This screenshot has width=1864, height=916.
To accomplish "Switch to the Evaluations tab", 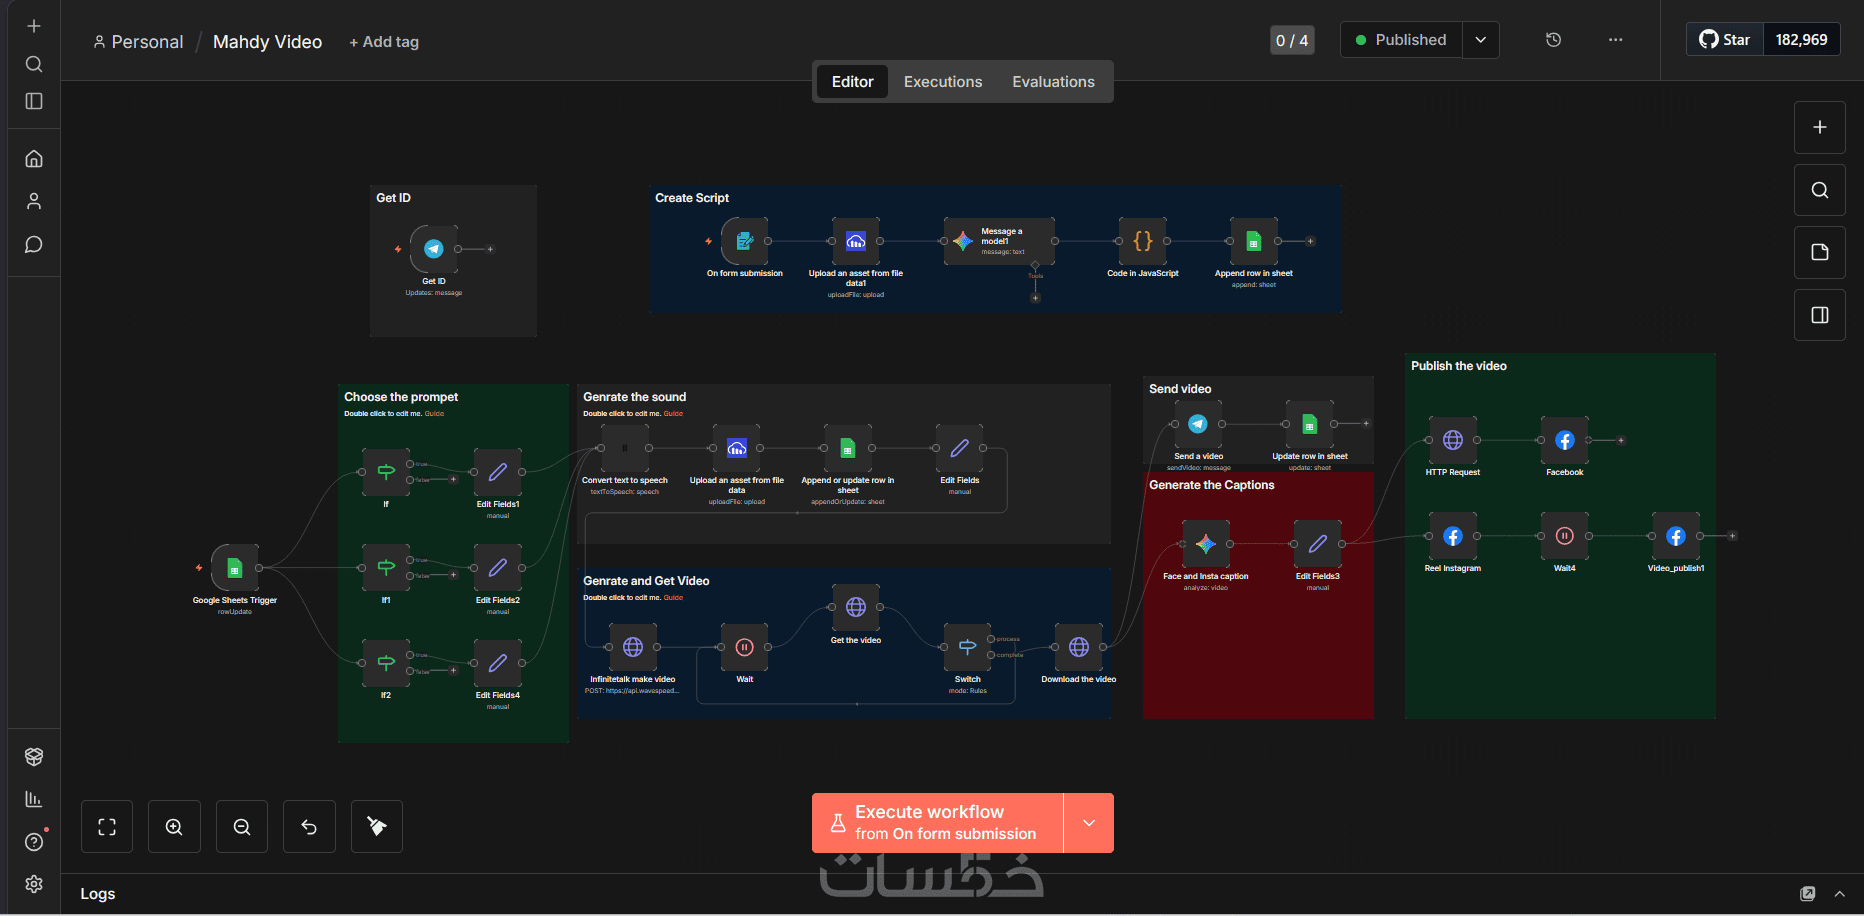I will click(x=1053, y=82).
